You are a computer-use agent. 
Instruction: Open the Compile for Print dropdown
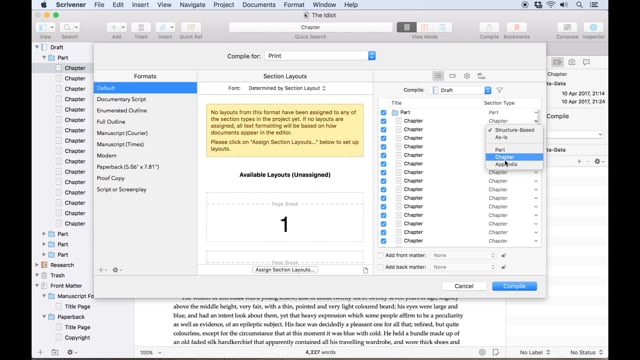(320, 56)
